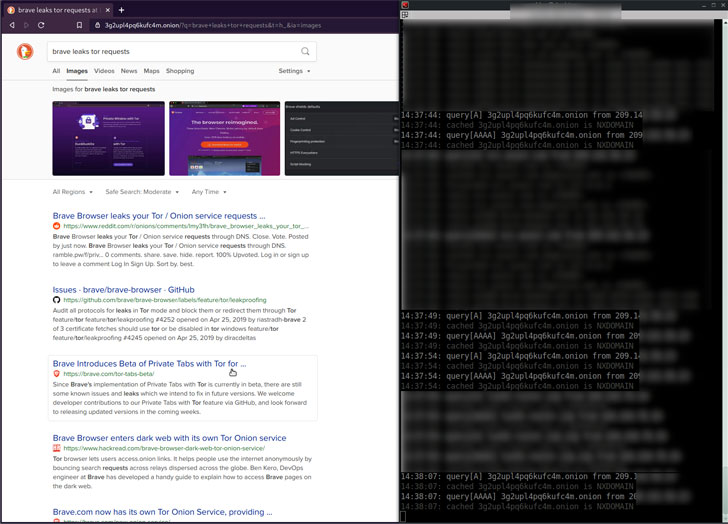Click the DuckDuckGo logo
This screenshot has width=728, height=524.
tap(25, 51)
